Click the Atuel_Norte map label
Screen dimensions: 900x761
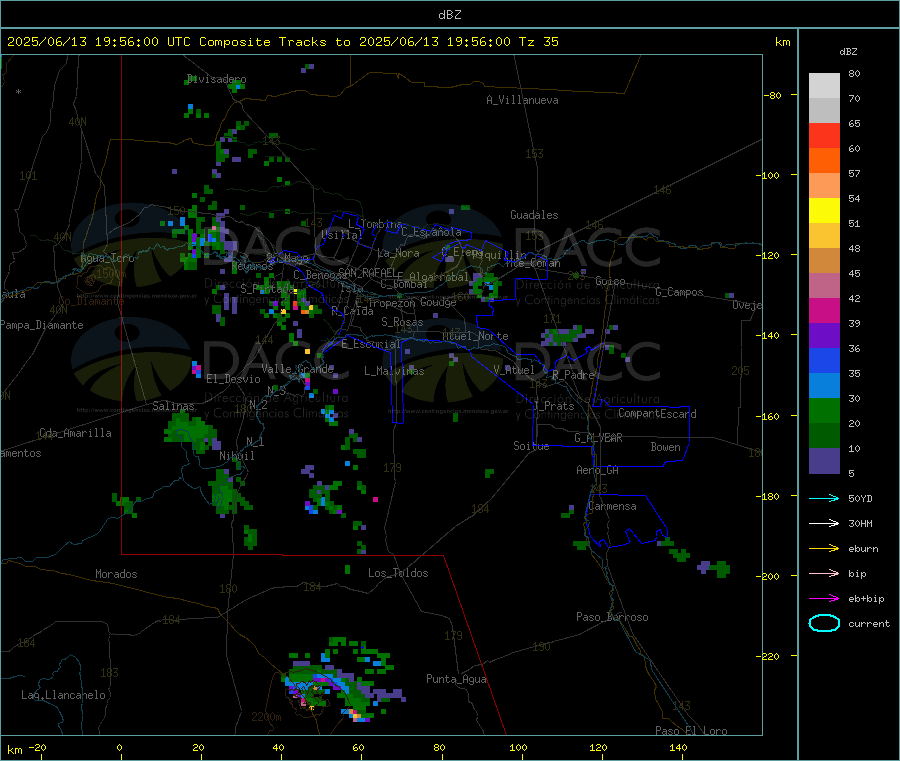point(475,336)
